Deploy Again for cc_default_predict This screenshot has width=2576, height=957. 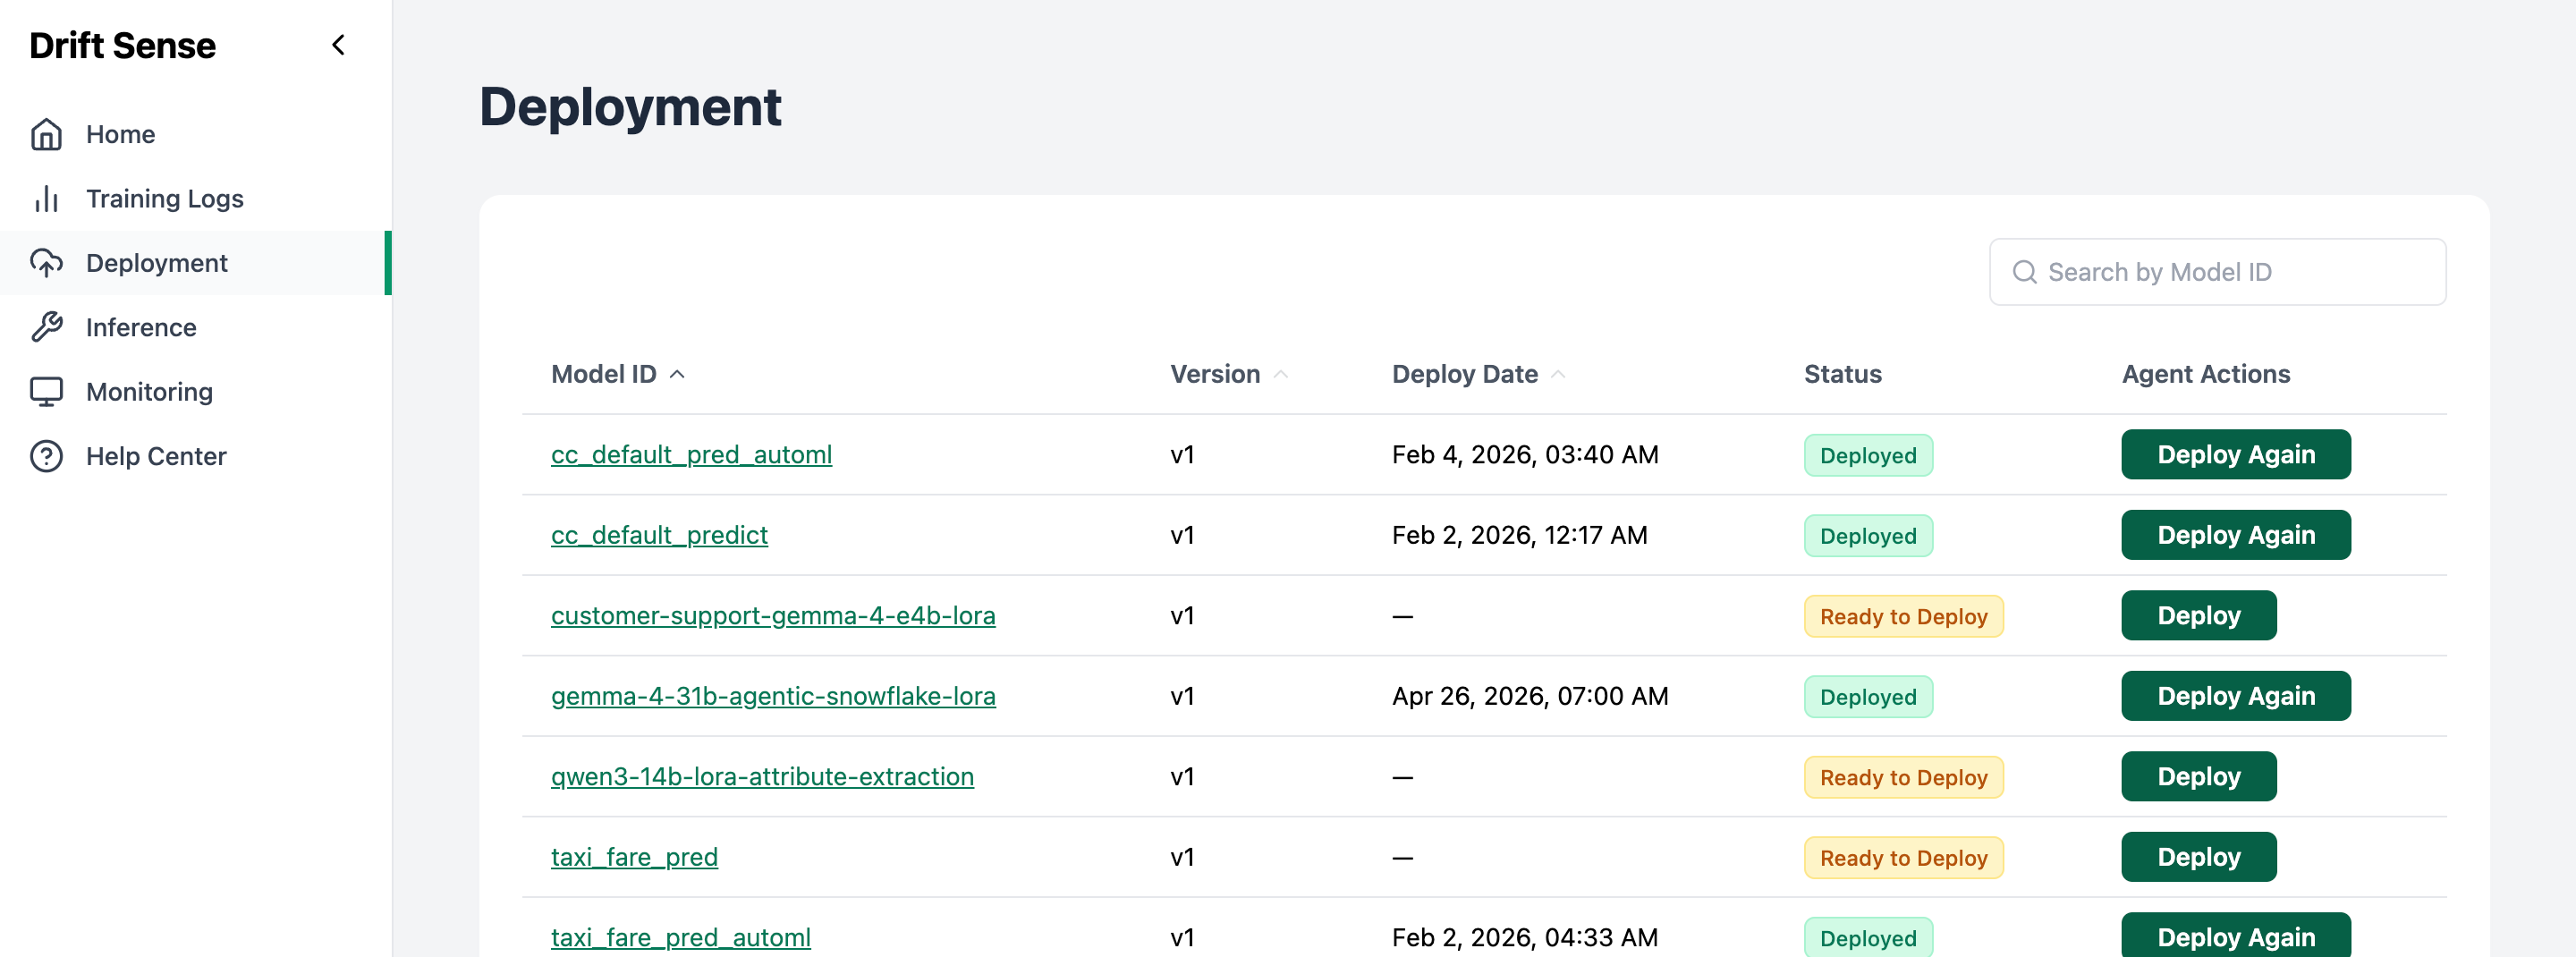click(2236, 535)
